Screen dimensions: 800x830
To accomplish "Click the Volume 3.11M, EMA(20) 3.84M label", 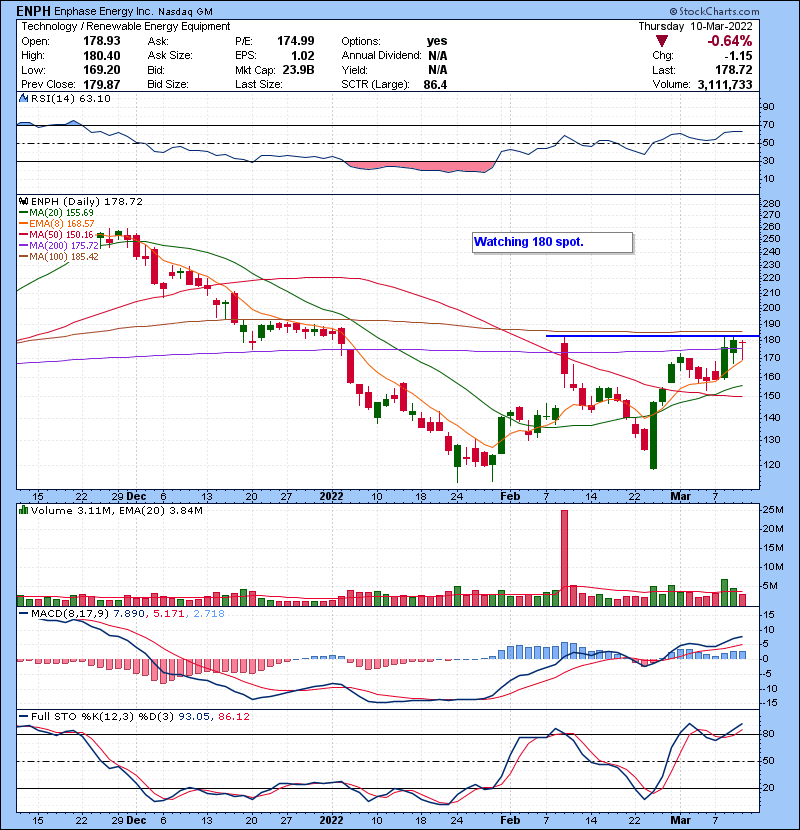I will tap(116, 510).
